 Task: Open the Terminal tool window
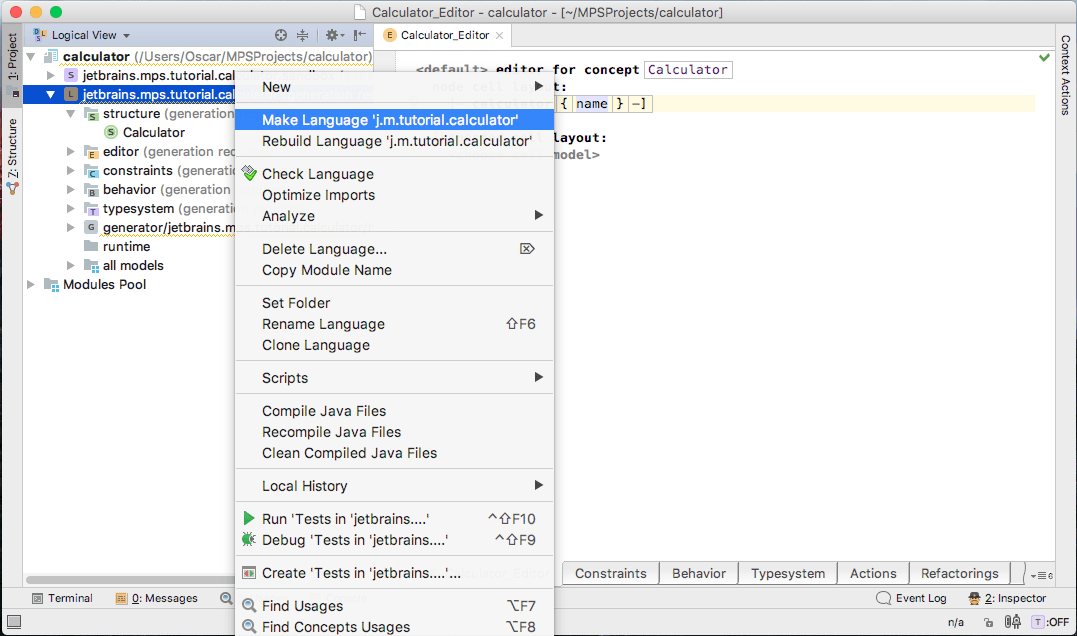pyautogui.click(x=62, y=598)
